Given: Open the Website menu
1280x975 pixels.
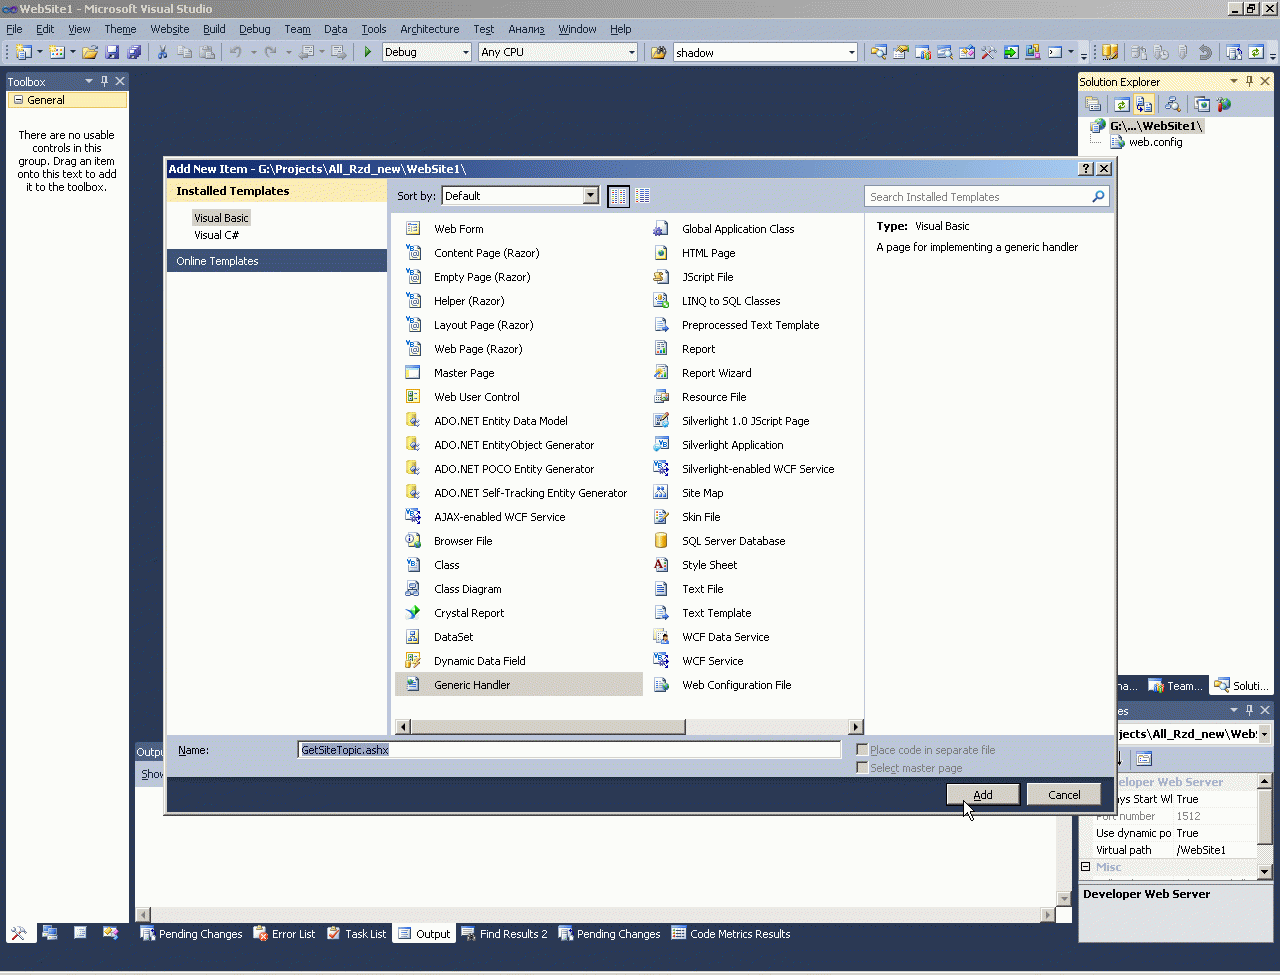Looking at the screenshot, I should point(170,29).
